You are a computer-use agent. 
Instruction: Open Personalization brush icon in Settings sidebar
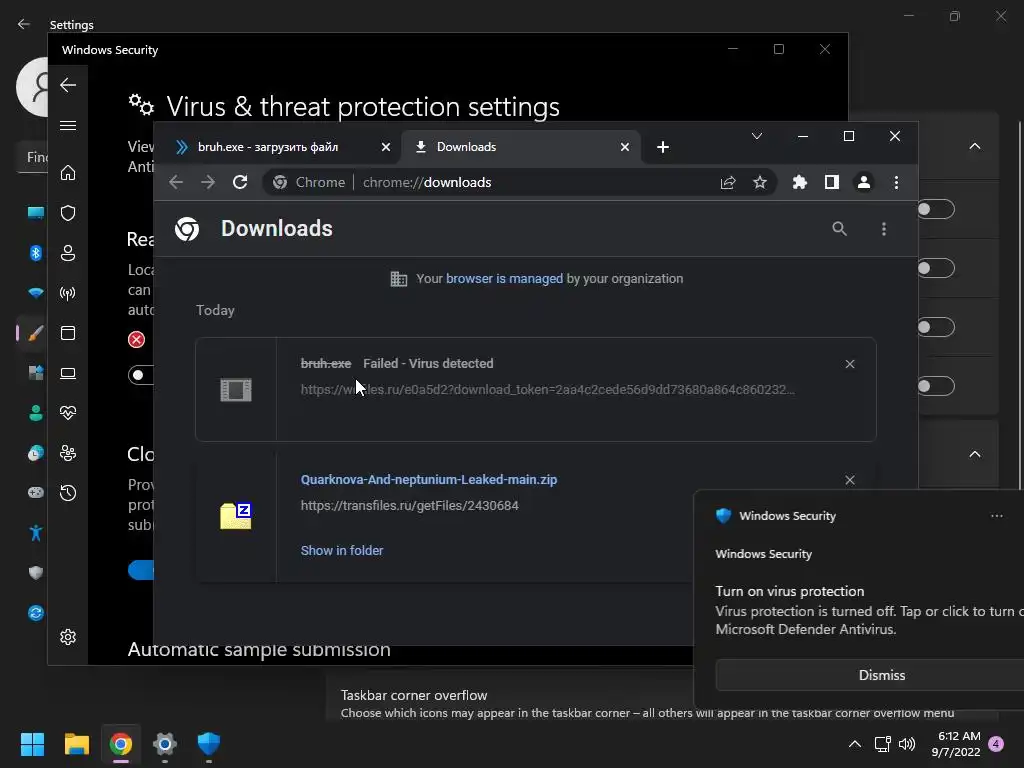36,333
